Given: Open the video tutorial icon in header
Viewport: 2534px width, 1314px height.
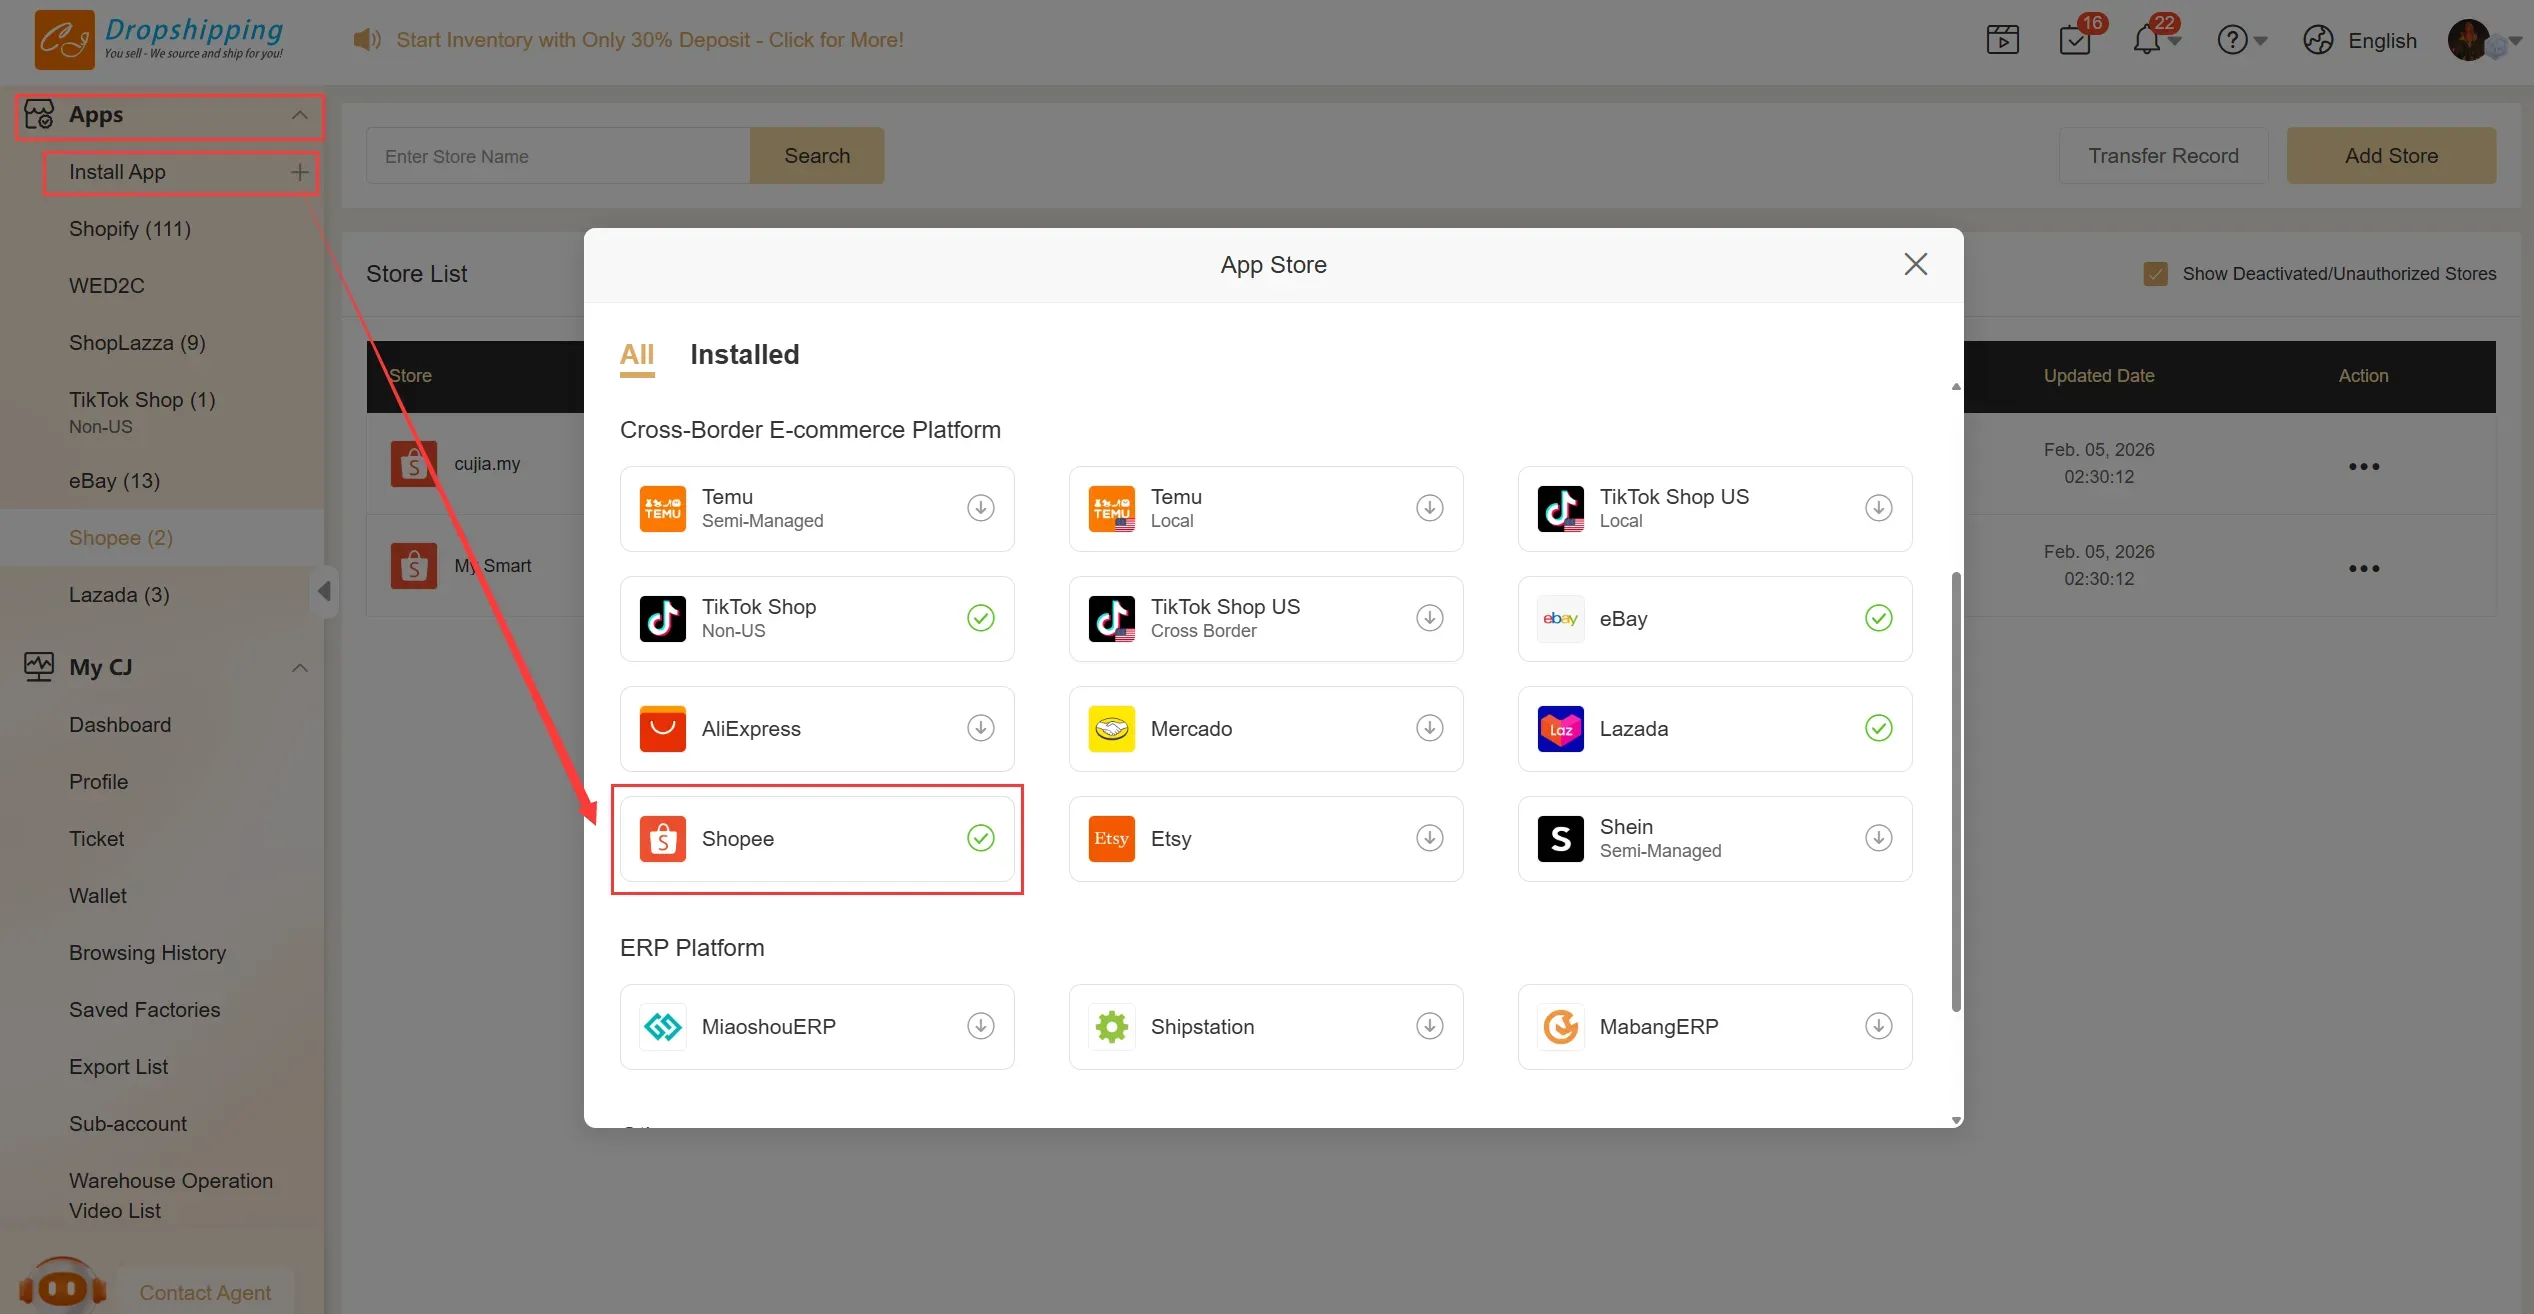Looking at the screenshot, I should (x=2002, y=41).
